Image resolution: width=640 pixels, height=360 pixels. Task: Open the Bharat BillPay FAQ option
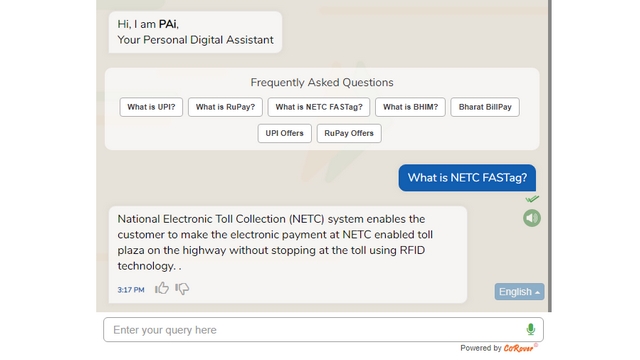point(485,107)
